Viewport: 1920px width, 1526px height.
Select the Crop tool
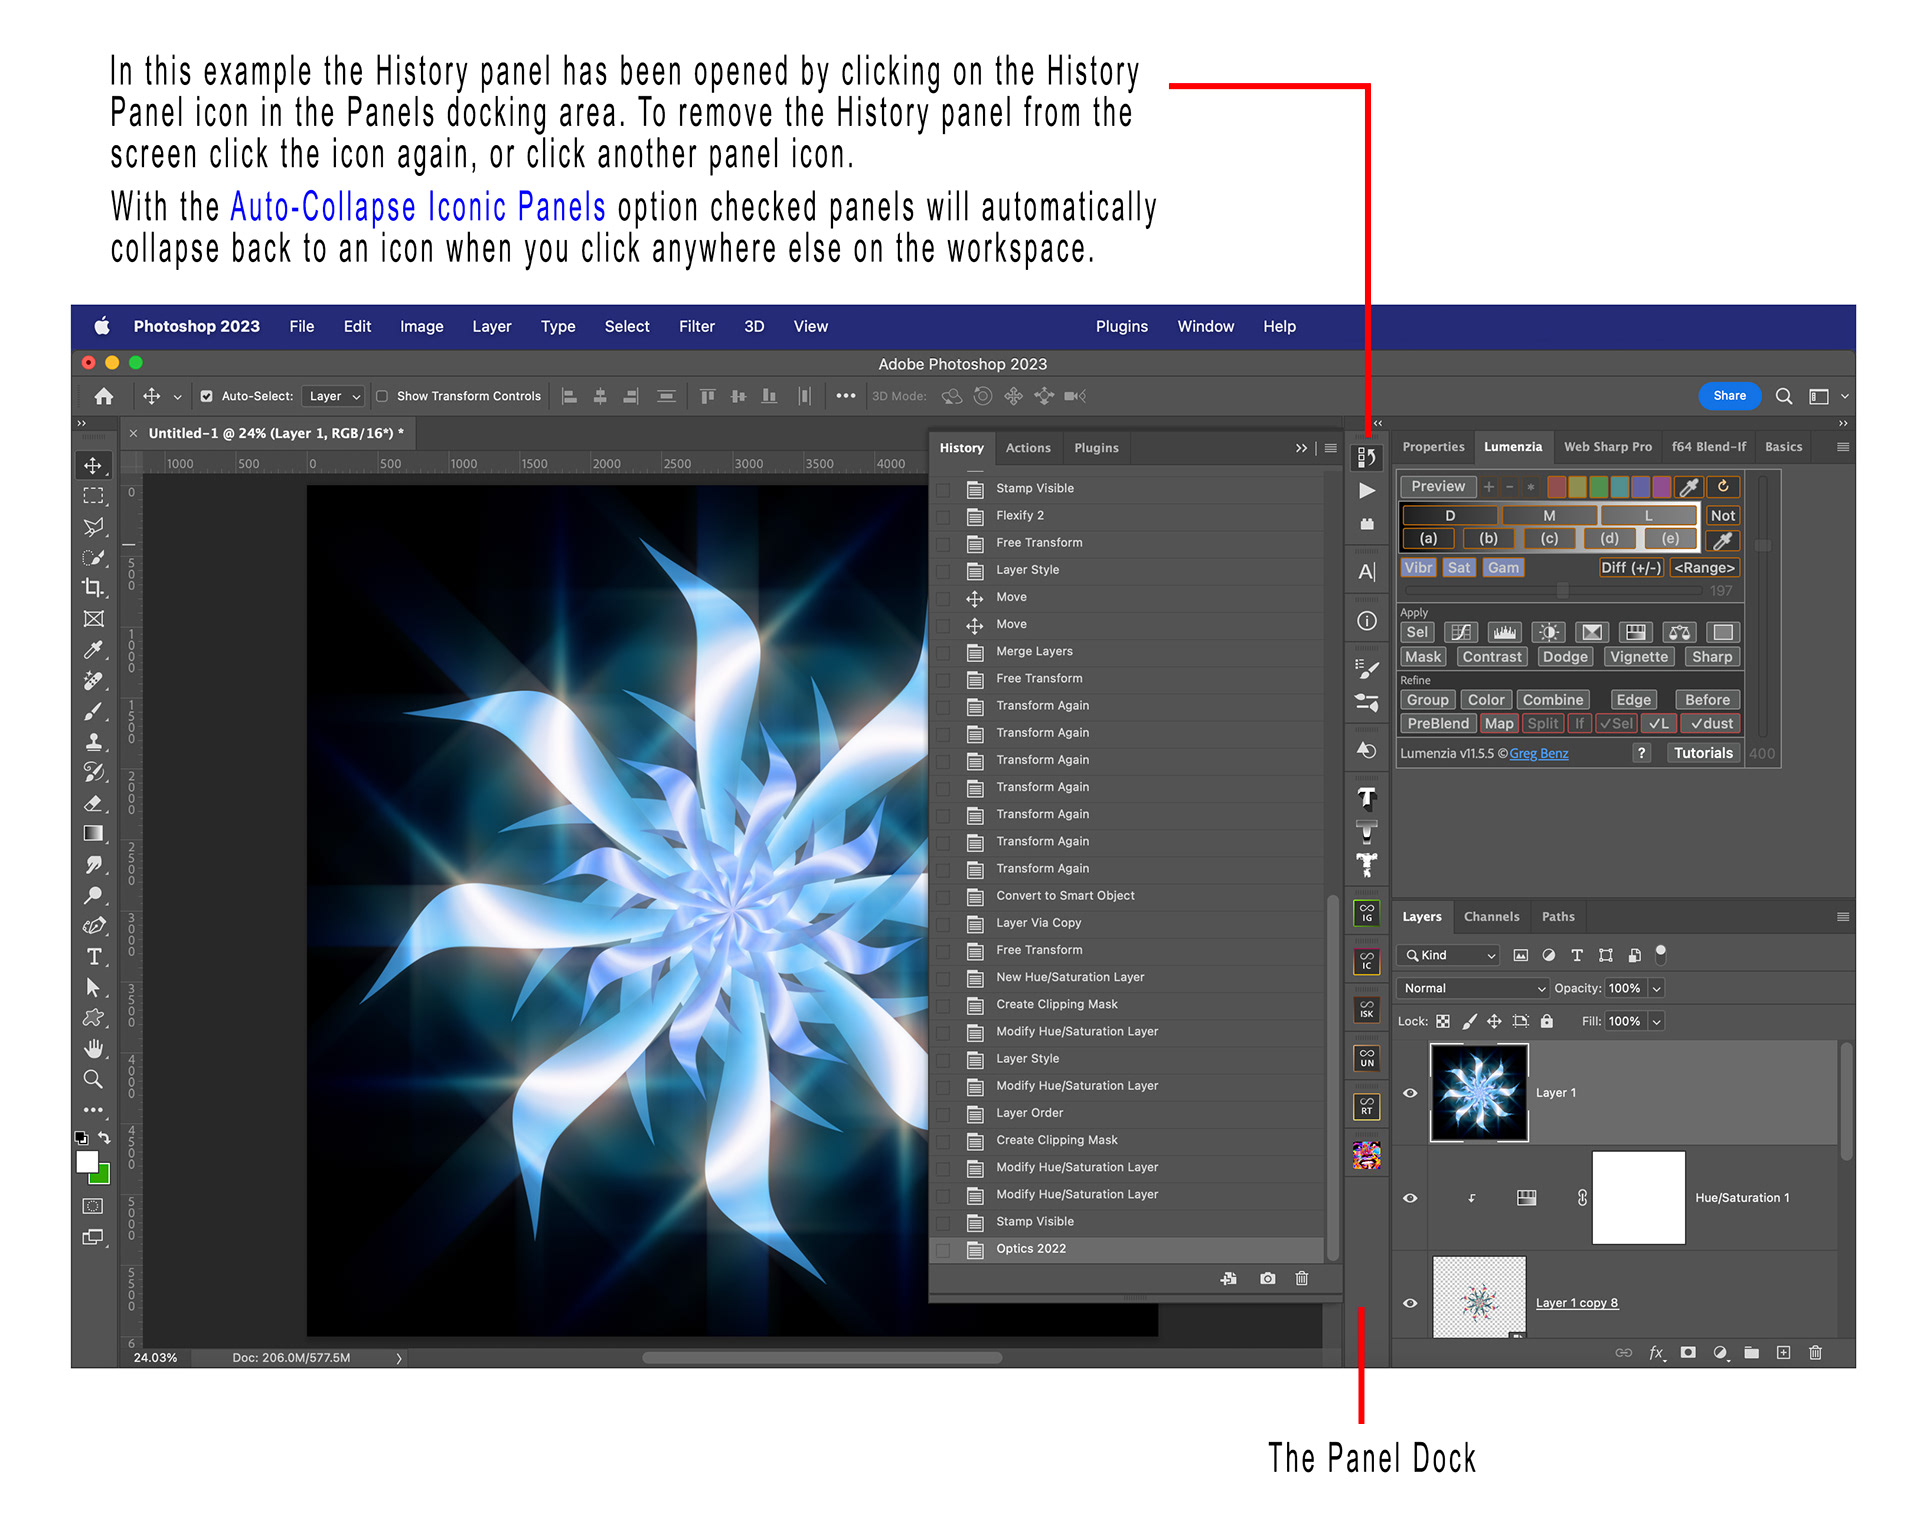click(x=93, y=588)
